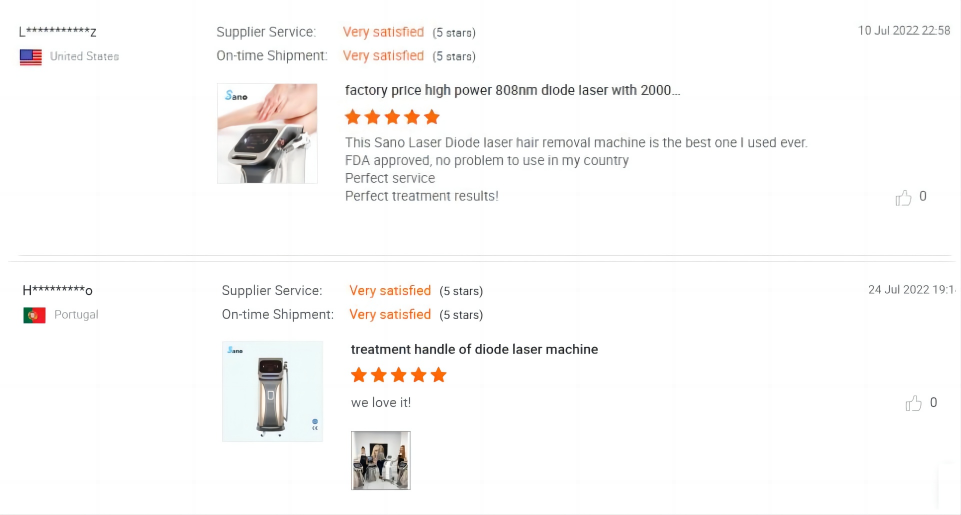The height and width of the screenshot is (515, 961).
Task: Open 'treatment handle of diode laser machine' link
Action: pos(474,349)
